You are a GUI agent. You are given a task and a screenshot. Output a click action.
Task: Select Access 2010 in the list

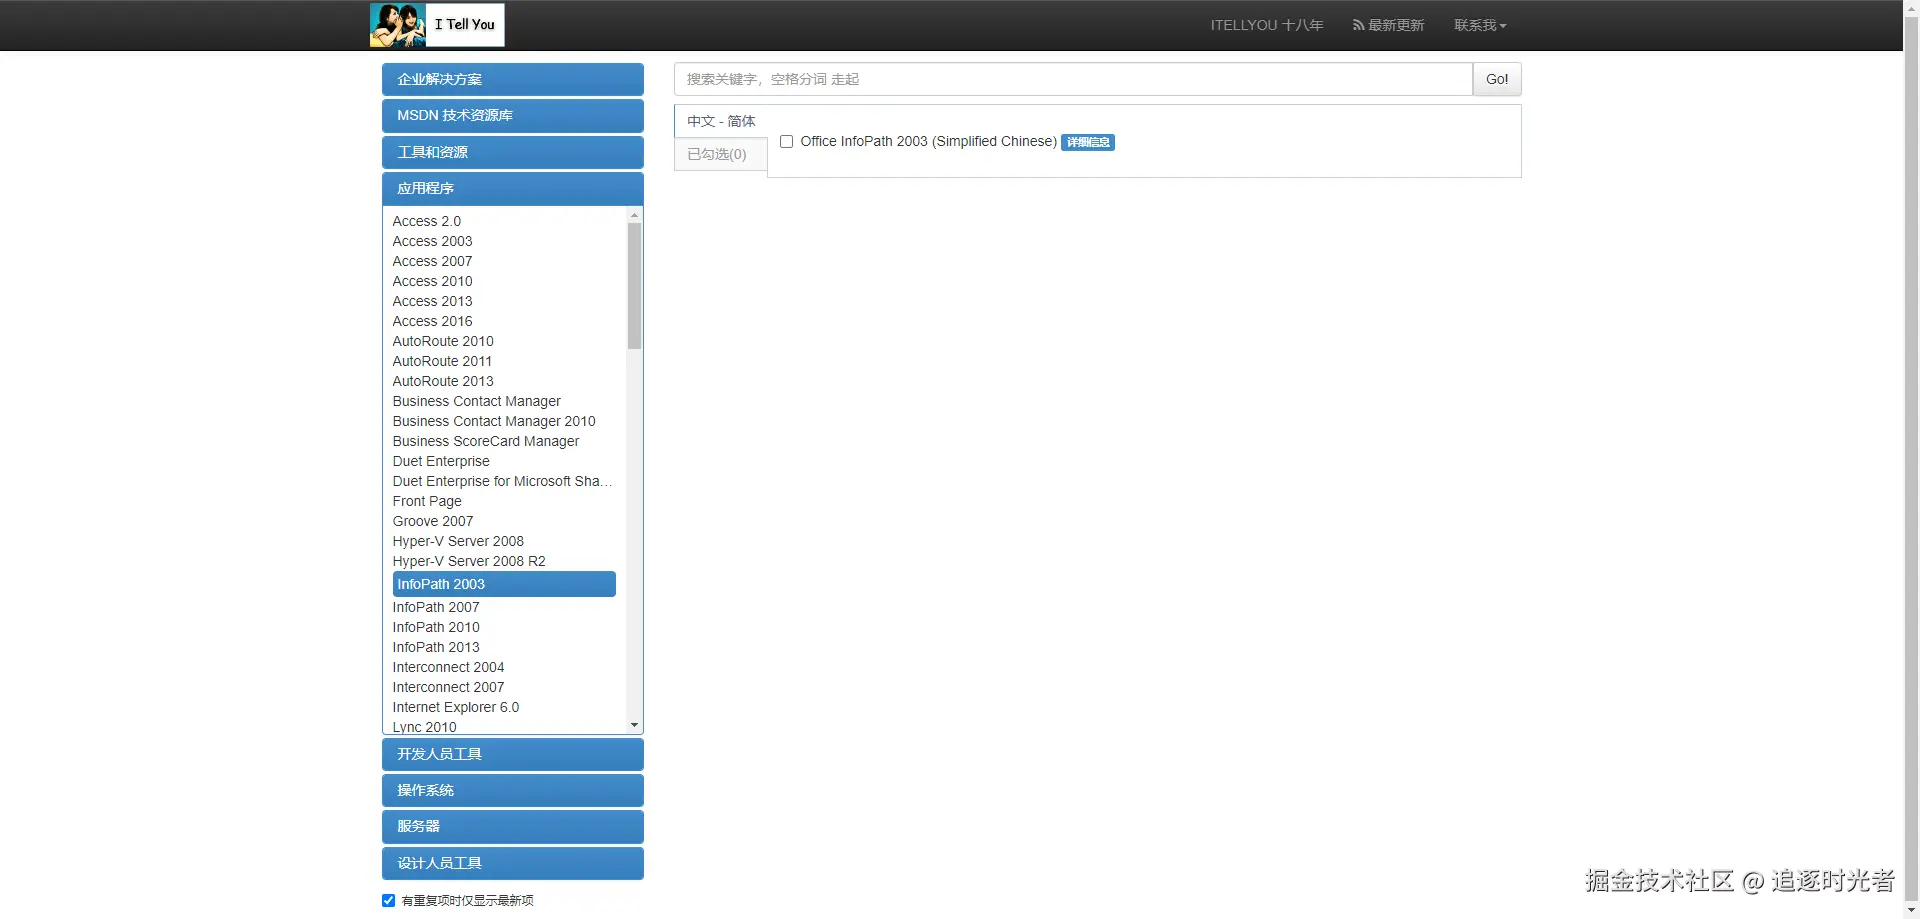pos(432,281)
